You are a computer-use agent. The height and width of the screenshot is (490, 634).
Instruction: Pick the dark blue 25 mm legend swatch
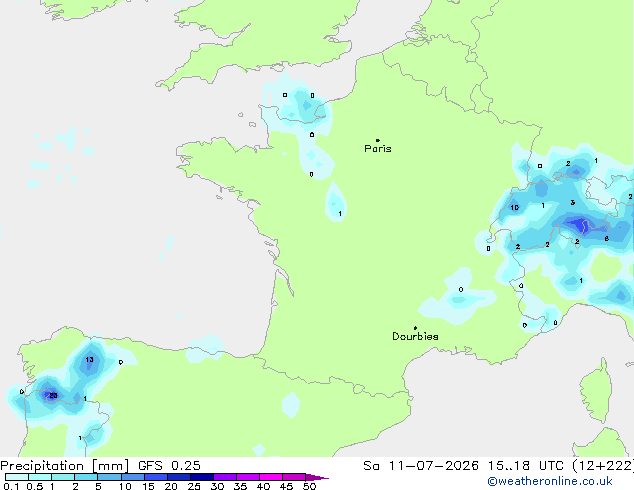[202, 477]
